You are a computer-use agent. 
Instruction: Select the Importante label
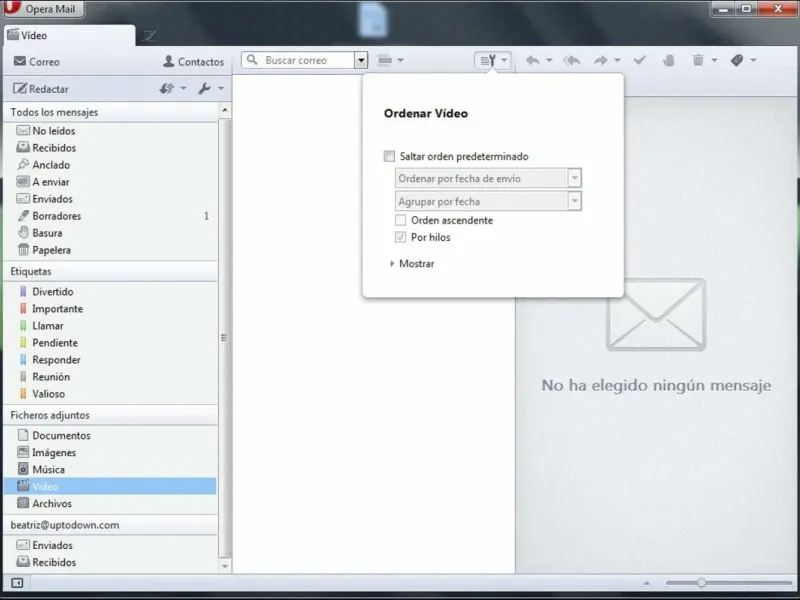[x=110, y=309]
